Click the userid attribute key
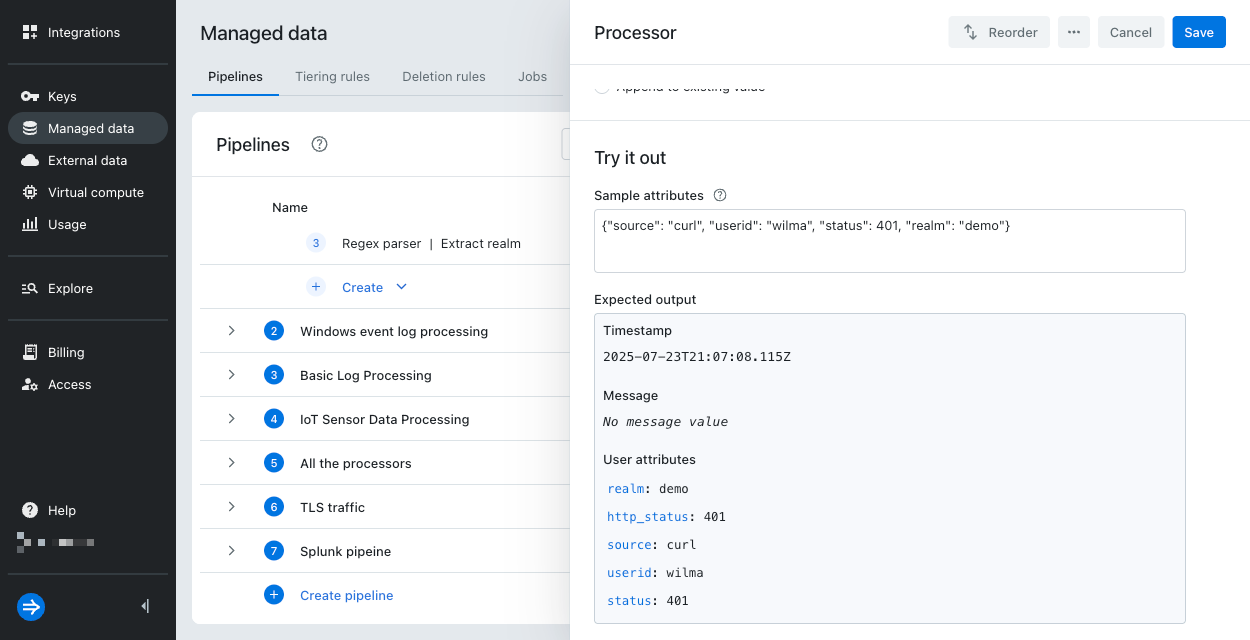Screen dimensions: 1250x640 [629, 573]
